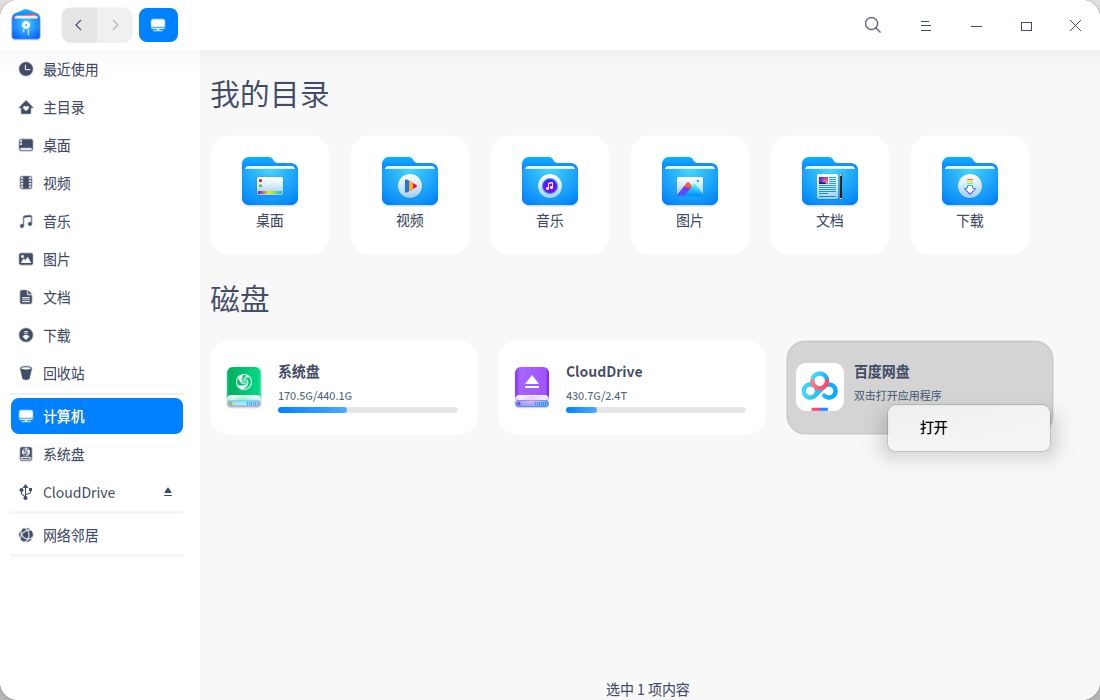Screen dimensions: 1100x700
Task: Select the CloudDrive disk card
Action: pos(631,387)
